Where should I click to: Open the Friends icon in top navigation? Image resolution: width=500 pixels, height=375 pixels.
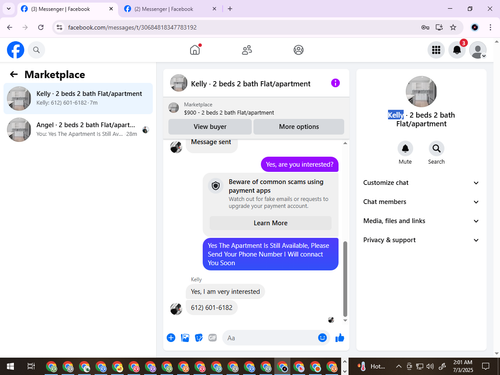pyautogui.click(x=247, y=50)
